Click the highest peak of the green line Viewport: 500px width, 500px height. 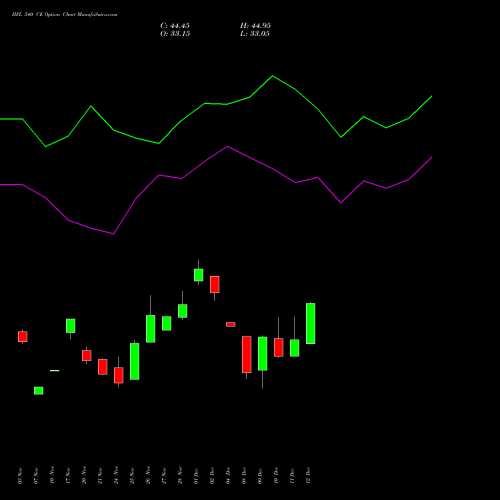click(273, 76)
